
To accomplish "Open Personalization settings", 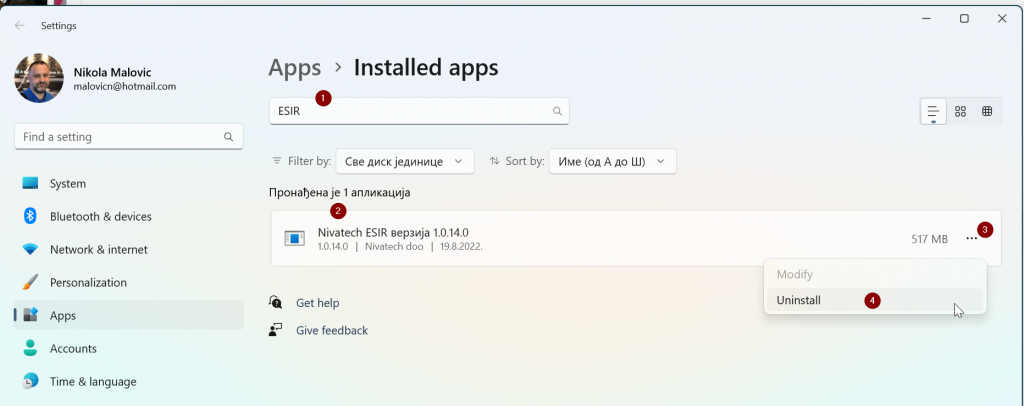I will 129,283.
